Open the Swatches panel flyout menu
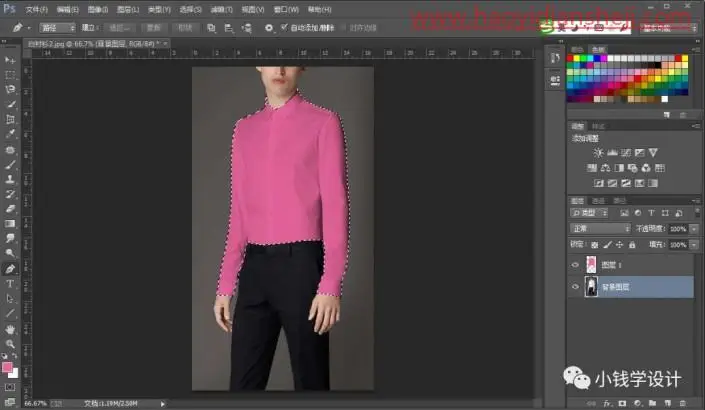705x410 pixels. 696,49
